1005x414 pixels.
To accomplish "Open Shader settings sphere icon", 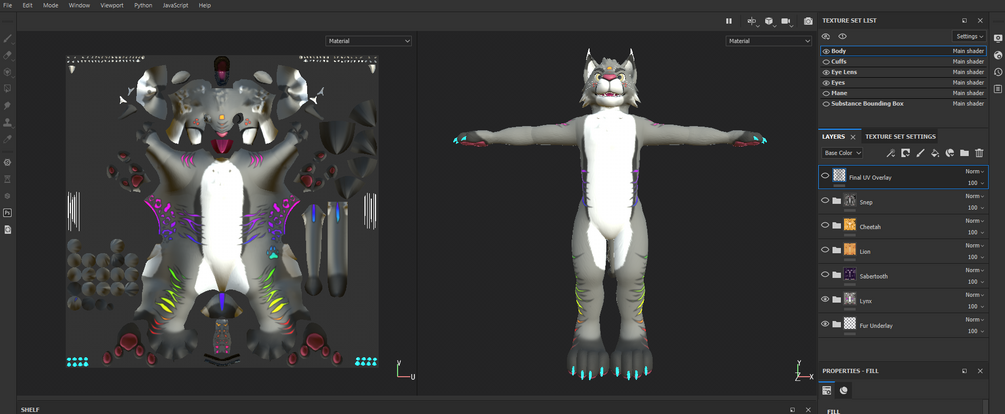I will click(x=998, y=55).
